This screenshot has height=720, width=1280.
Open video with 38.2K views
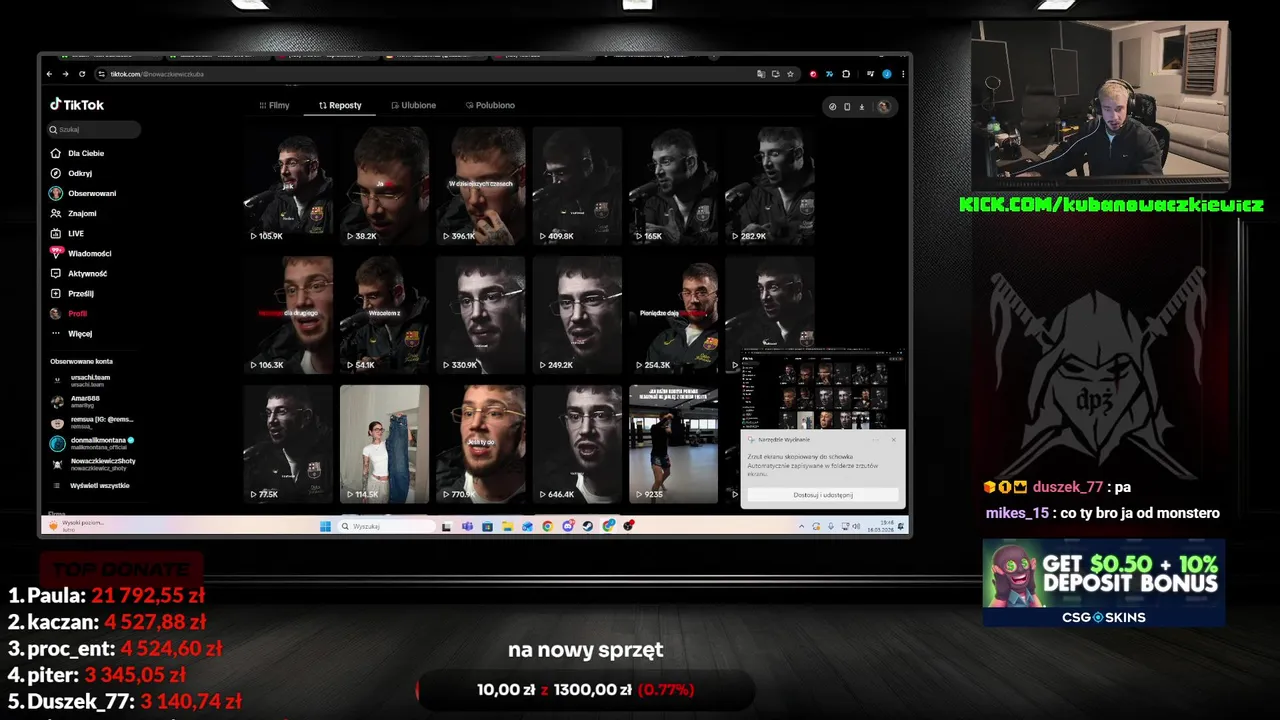384,185
